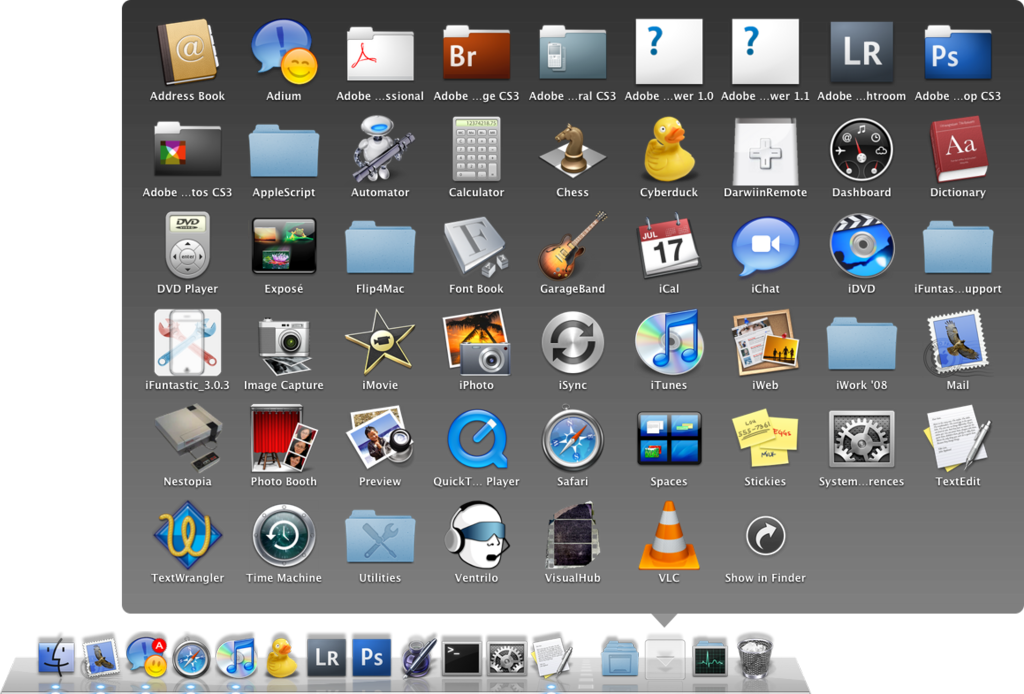Open the Utilities folder

[x=380, y=536]
